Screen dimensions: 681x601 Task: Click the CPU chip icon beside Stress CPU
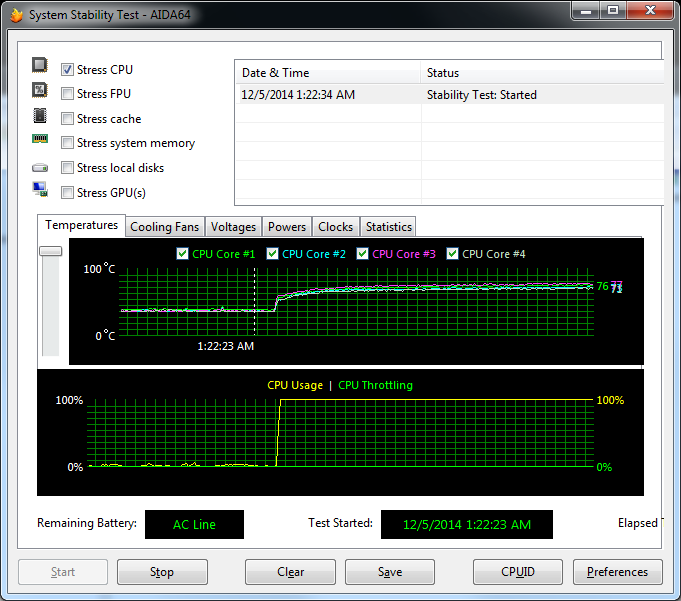pos(40,65)
